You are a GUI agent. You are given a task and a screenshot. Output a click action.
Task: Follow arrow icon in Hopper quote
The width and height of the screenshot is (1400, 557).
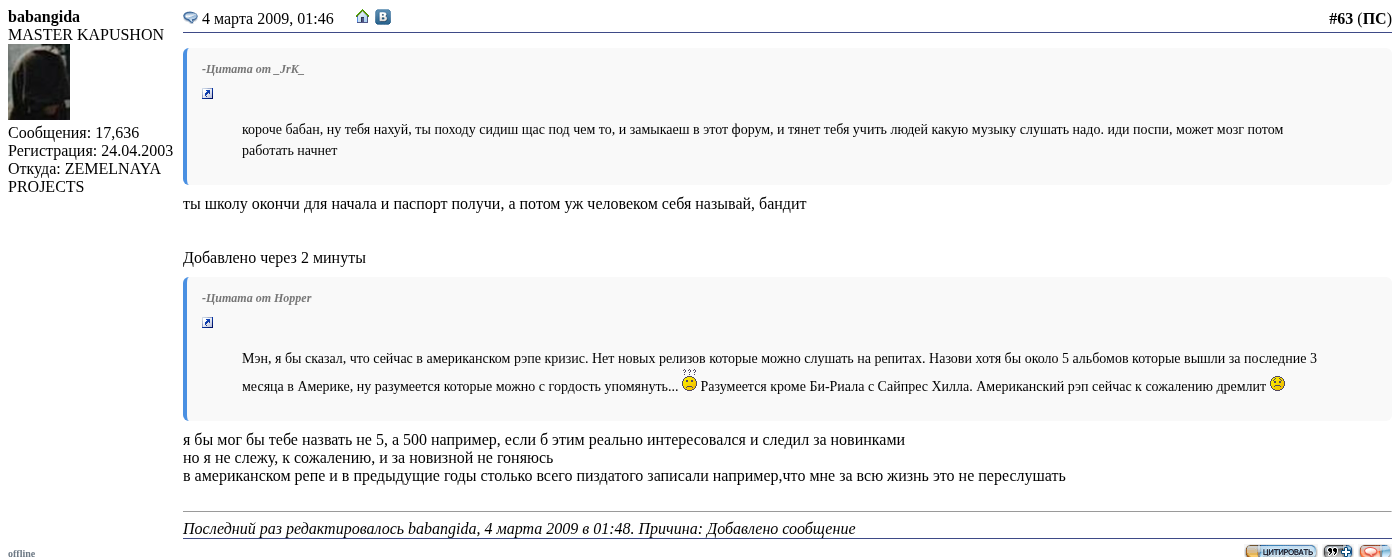pyautogui.click(x=208, y=323)
